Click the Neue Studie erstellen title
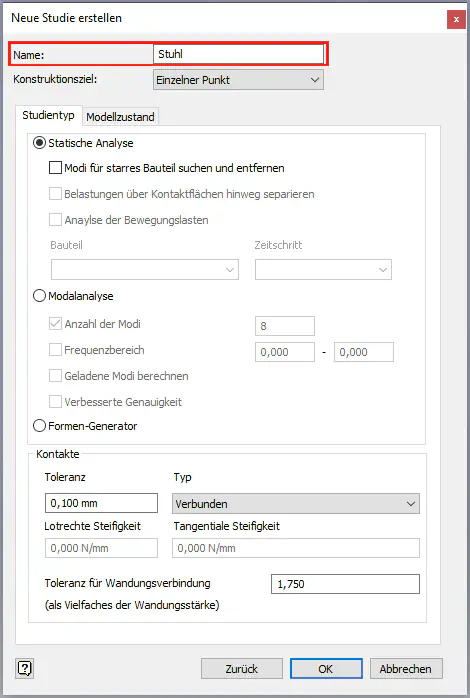 [x=66, y=18]
